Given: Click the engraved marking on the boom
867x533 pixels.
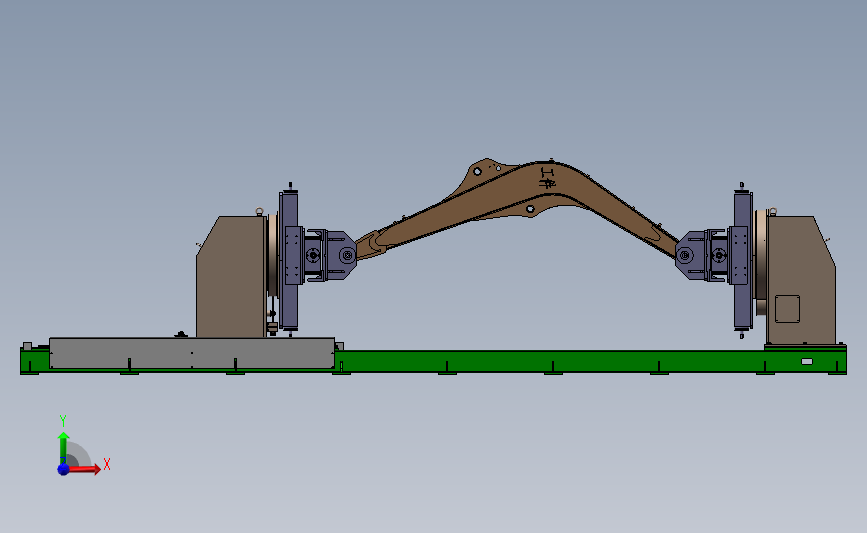Looking at the screenshot, I should tap(547, 178).
